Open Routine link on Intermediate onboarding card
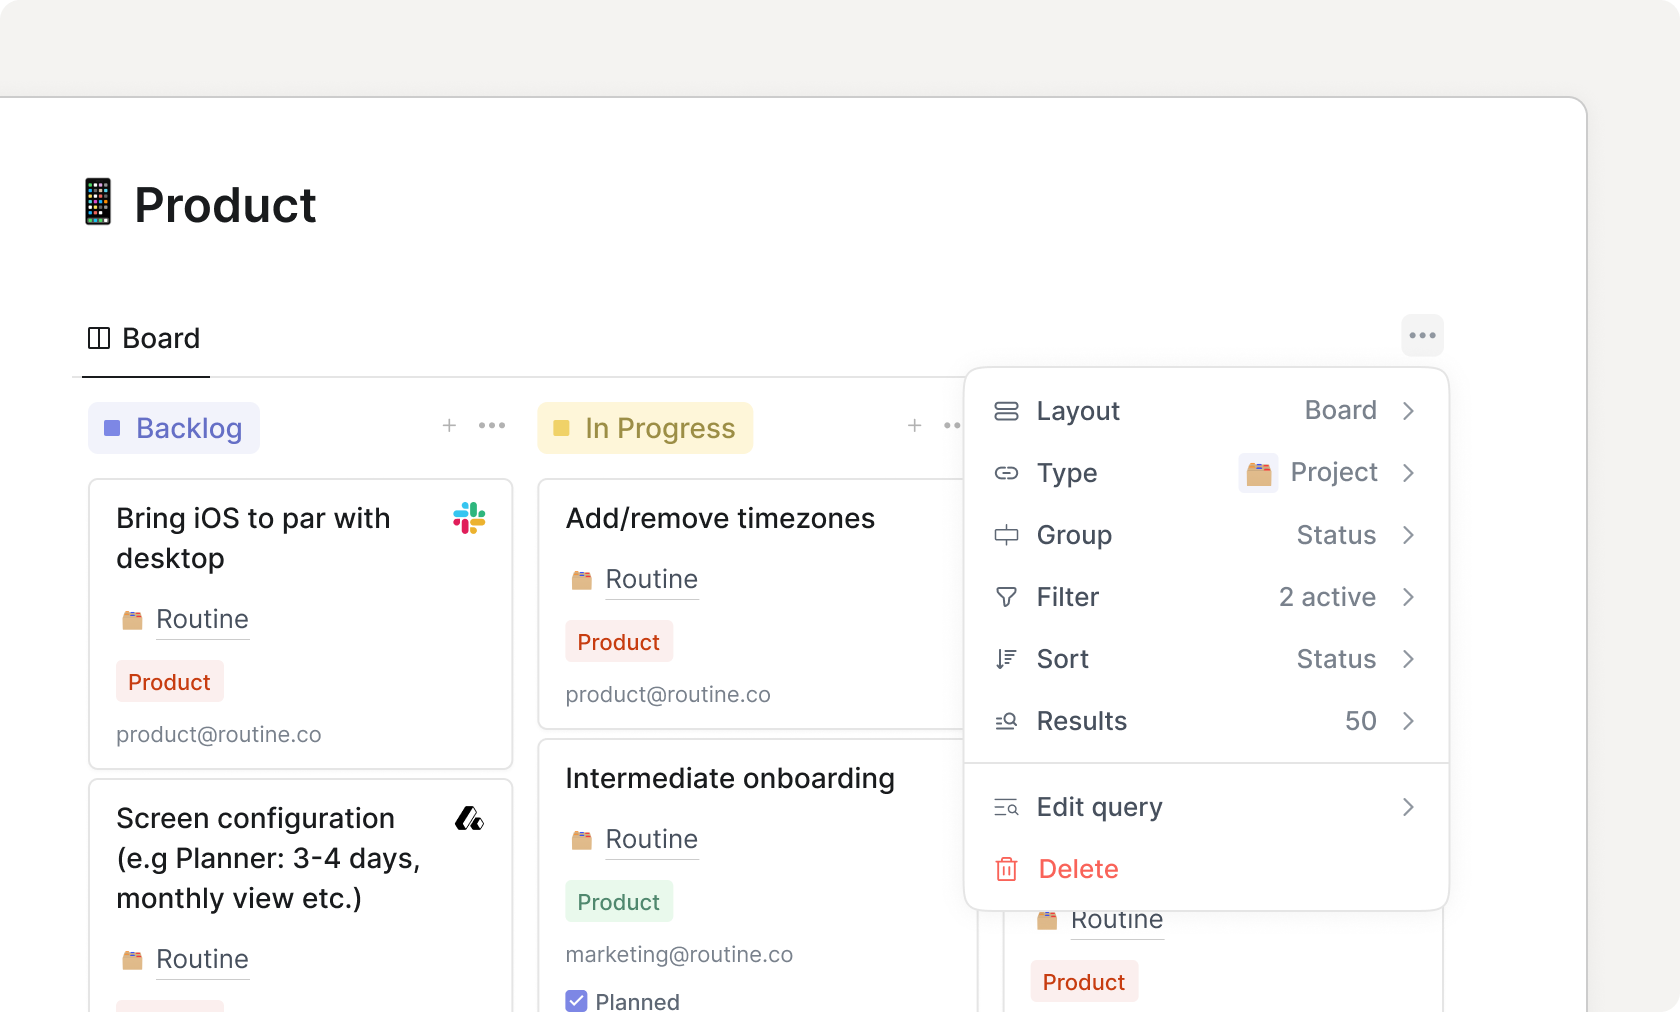The height and width of the screenshot is (1012, 1680). pos(652,839)
